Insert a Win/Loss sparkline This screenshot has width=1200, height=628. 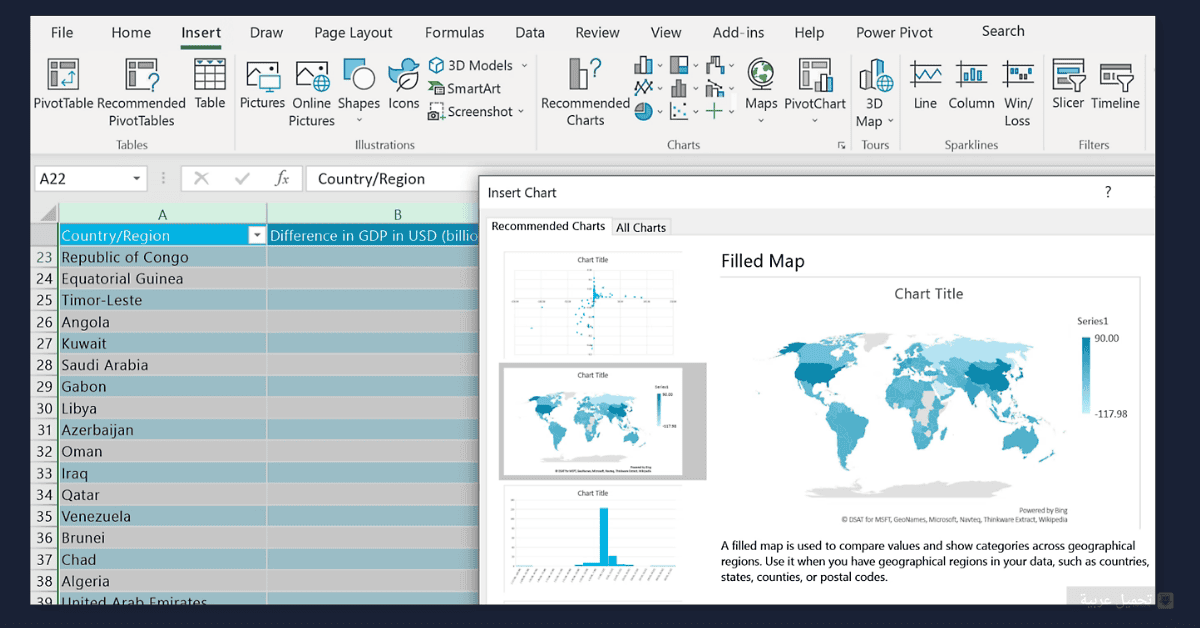[1017, 92]
